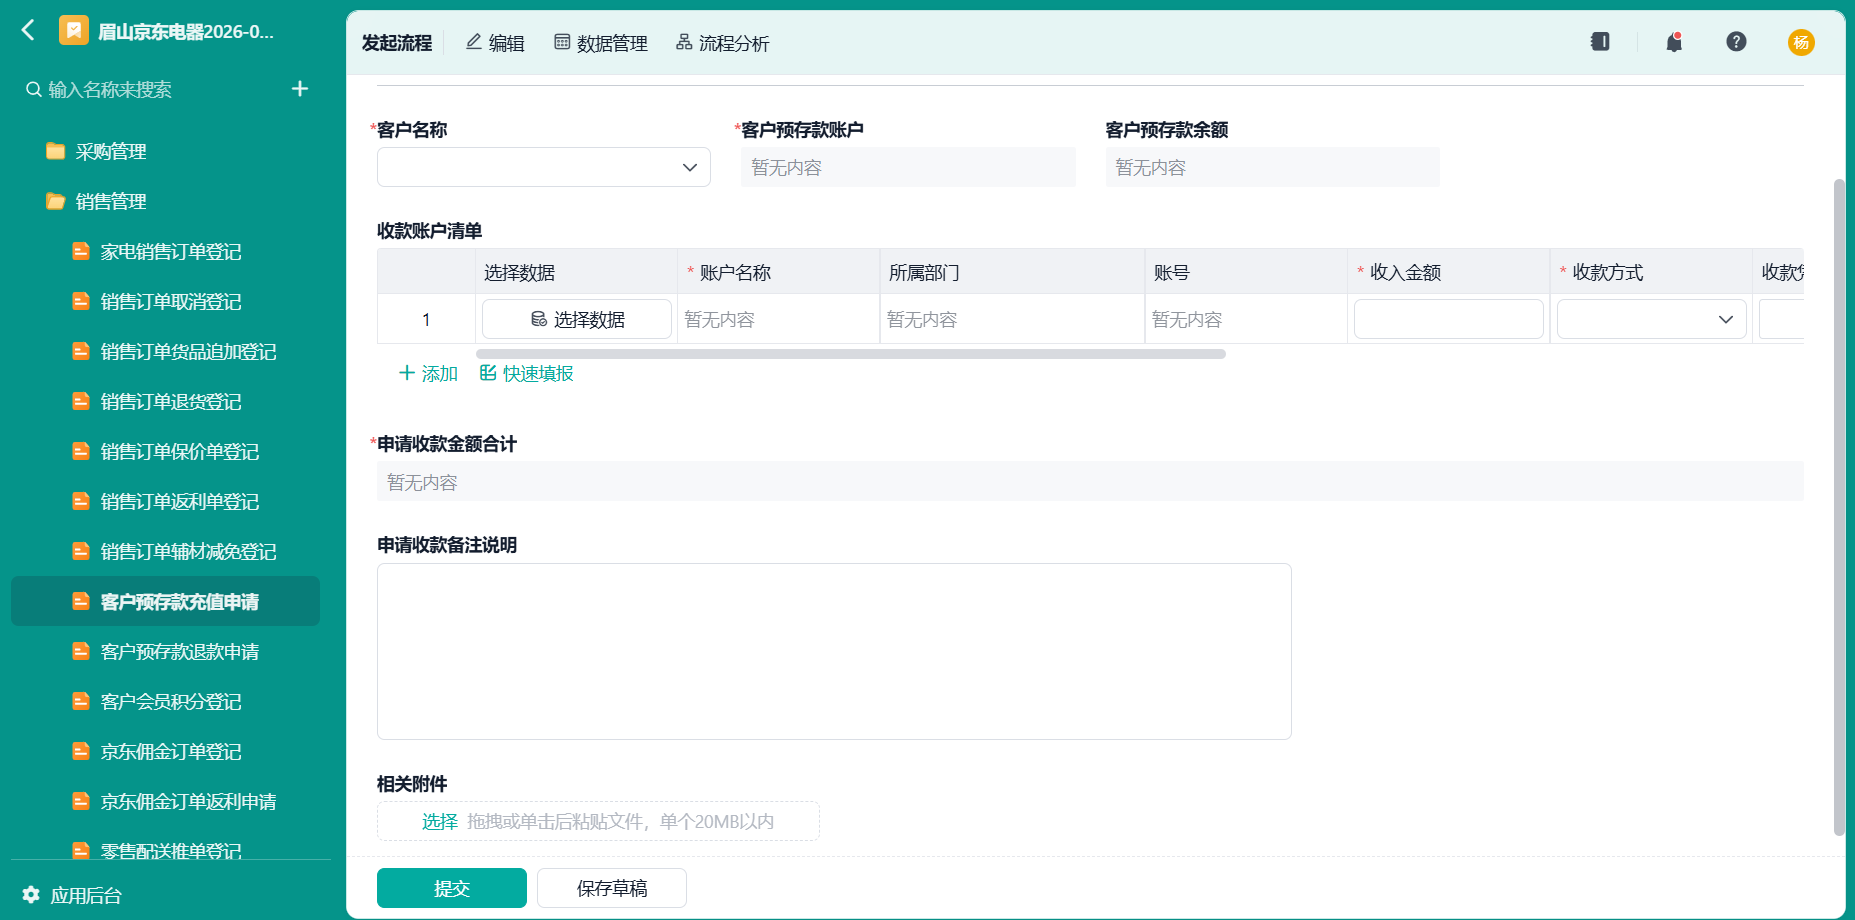The height and width of the screenshot is (920, 1855).
Task: Open the user avatar 杨
Action: (x=1801, y=42)
